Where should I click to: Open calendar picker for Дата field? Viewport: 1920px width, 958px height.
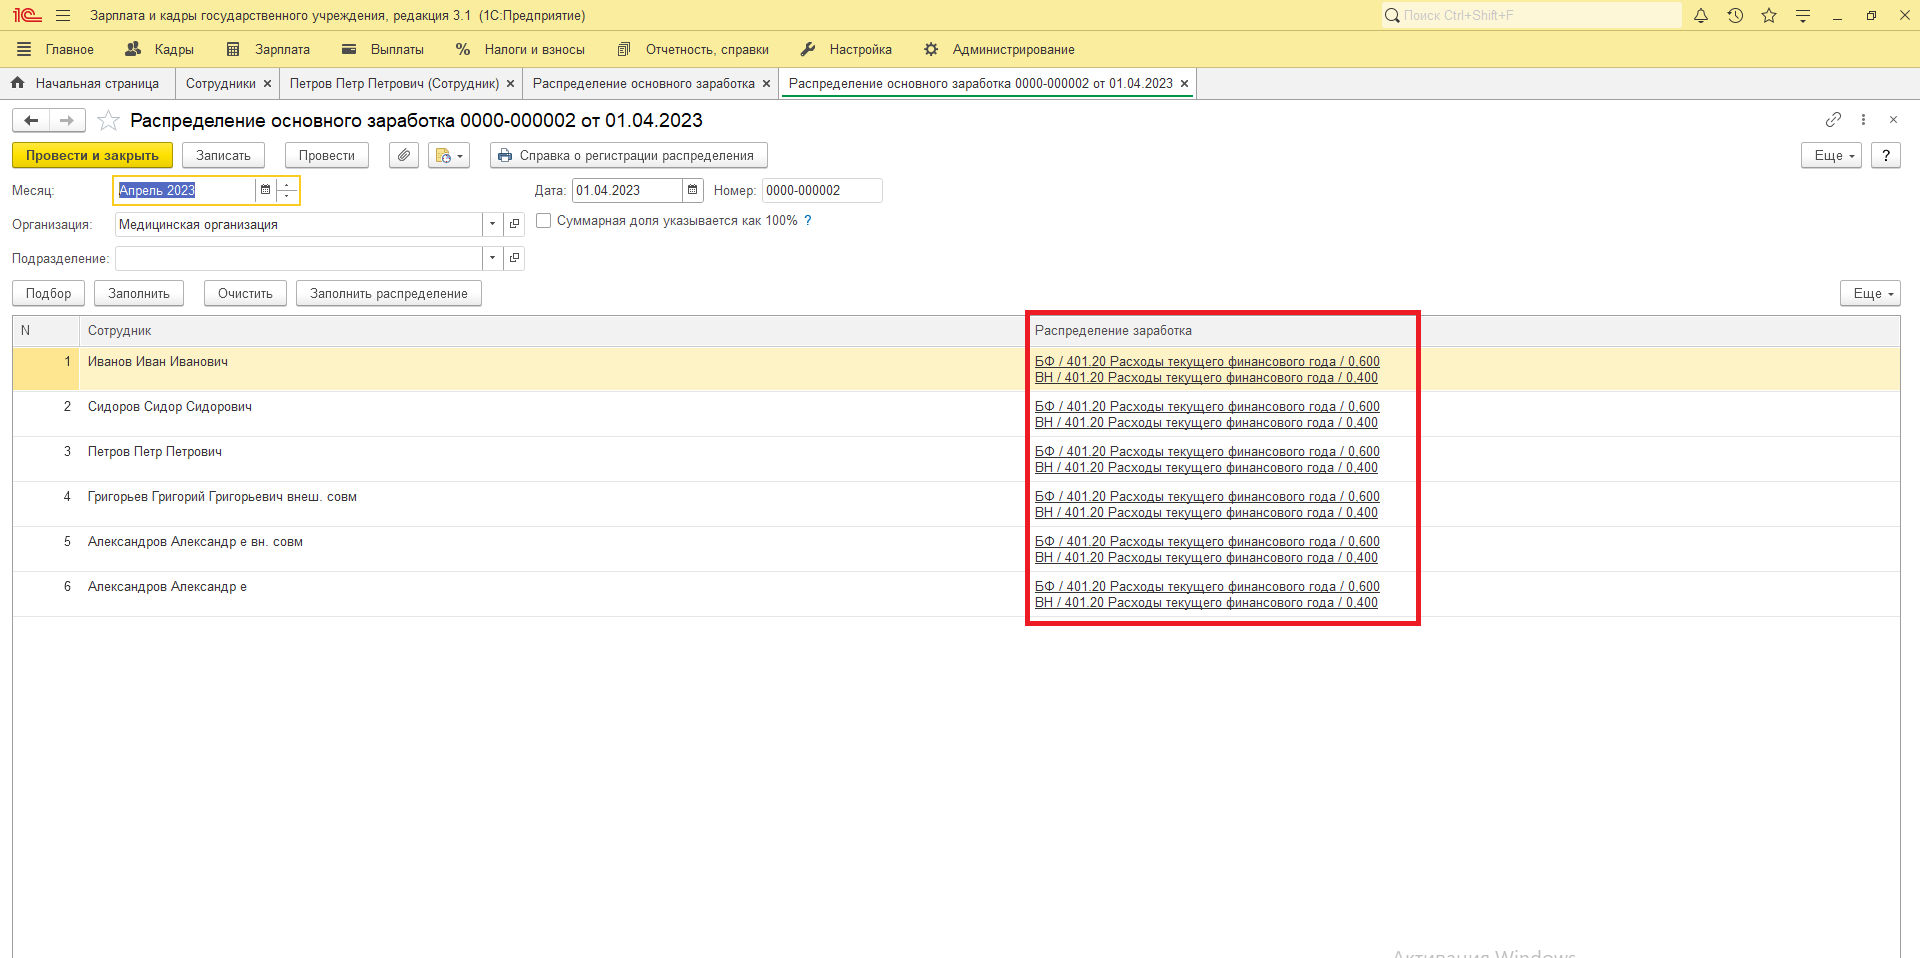692,190
